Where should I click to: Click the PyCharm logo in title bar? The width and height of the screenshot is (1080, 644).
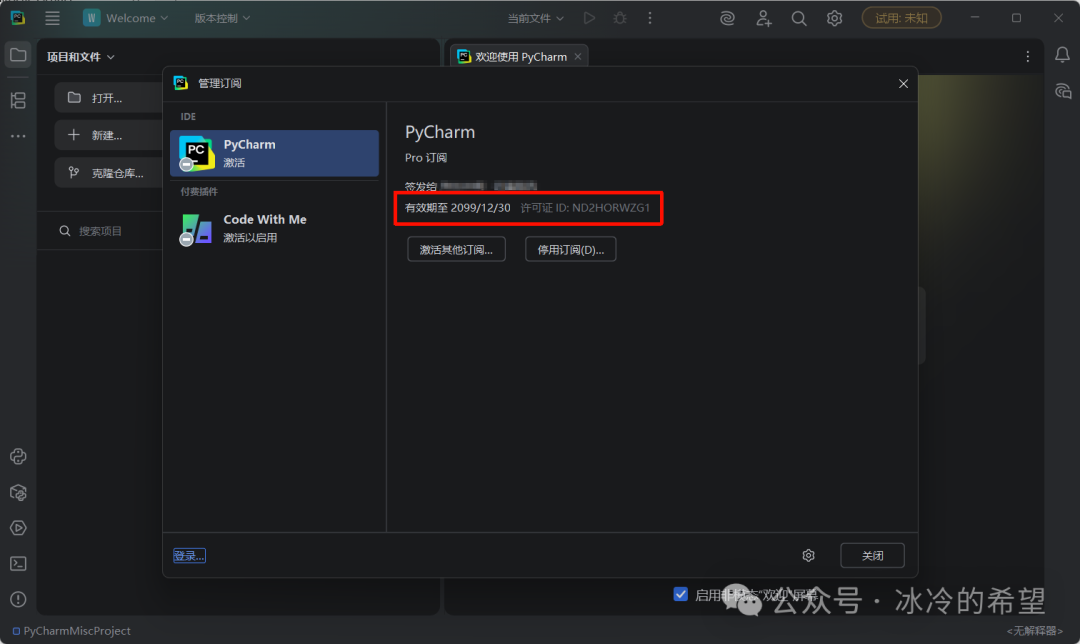coord(18,19)
